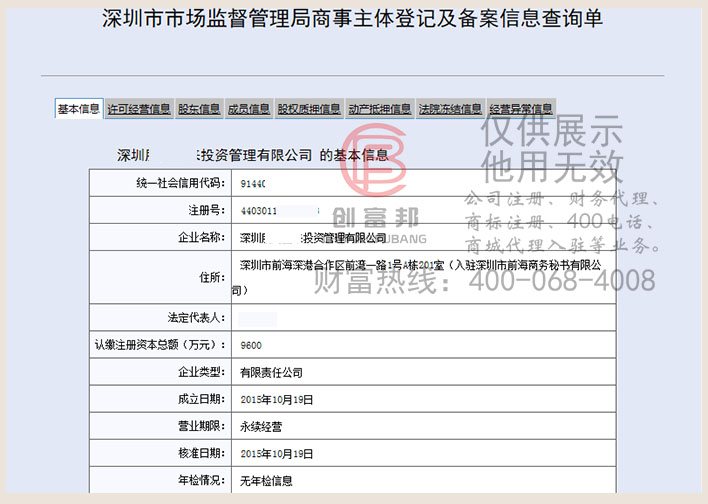This screenshot has width=708, height=504.
Task: Open the 成员信息 tab
Action: pos(249,109)
